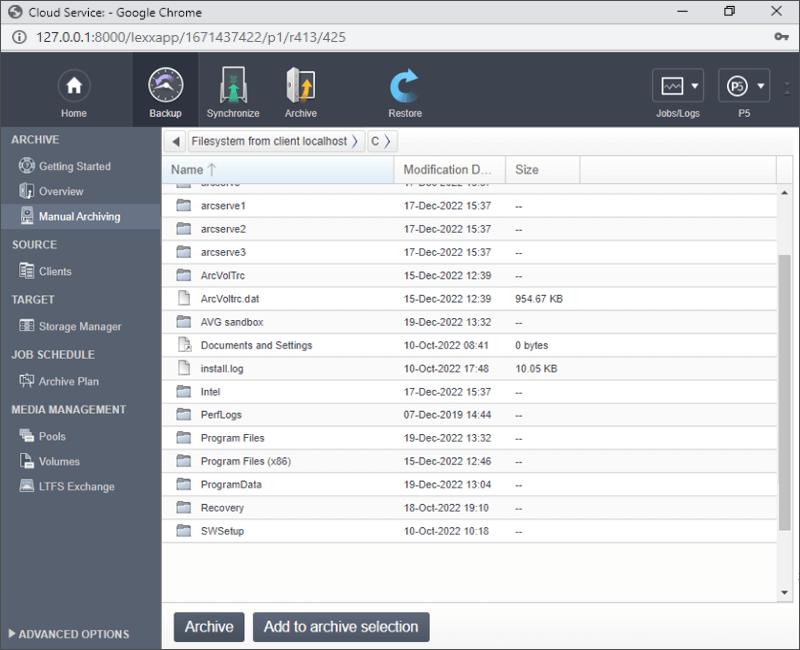The height and width of the screenshot is (650, 800).
Task: Select the Backup clock icon
Action: pos(165,85)
